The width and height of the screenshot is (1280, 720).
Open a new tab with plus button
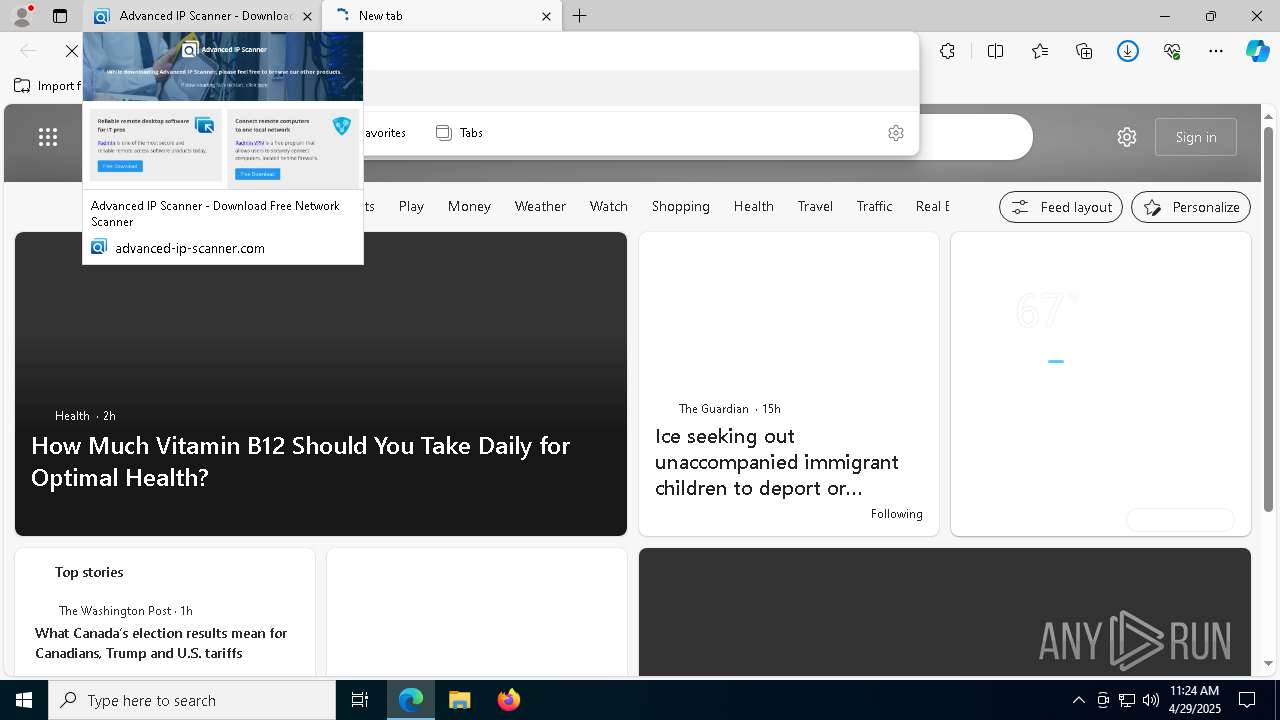click(x=580, y=16)
